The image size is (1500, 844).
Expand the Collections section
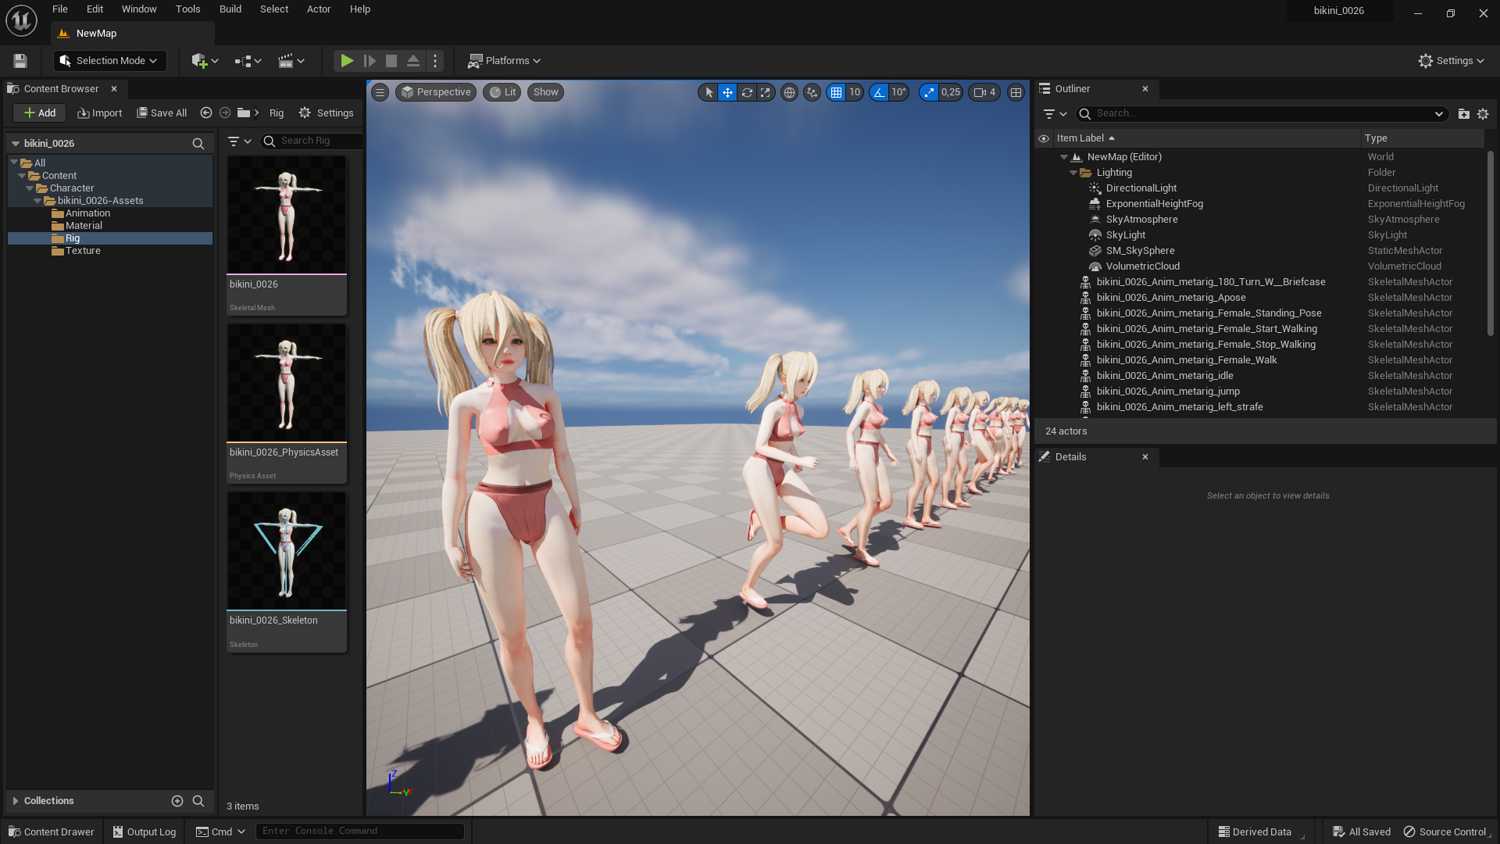coord(16,801)
